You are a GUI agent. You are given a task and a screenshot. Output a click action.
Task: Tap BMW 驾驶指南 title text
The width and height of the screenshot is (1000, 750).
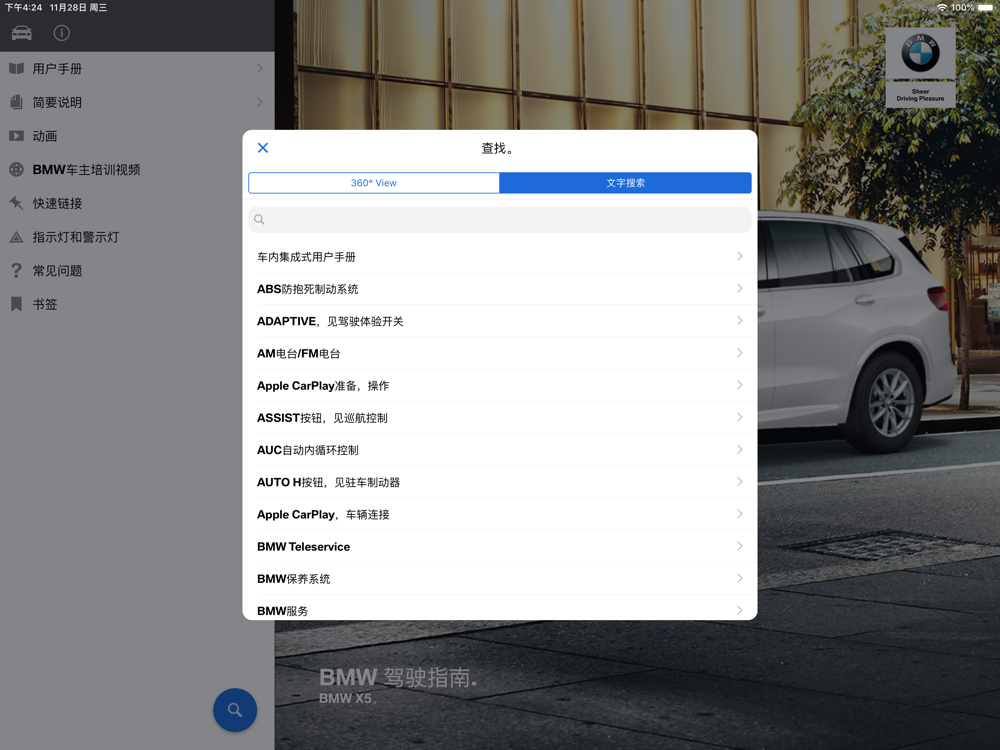pos(398,677)
